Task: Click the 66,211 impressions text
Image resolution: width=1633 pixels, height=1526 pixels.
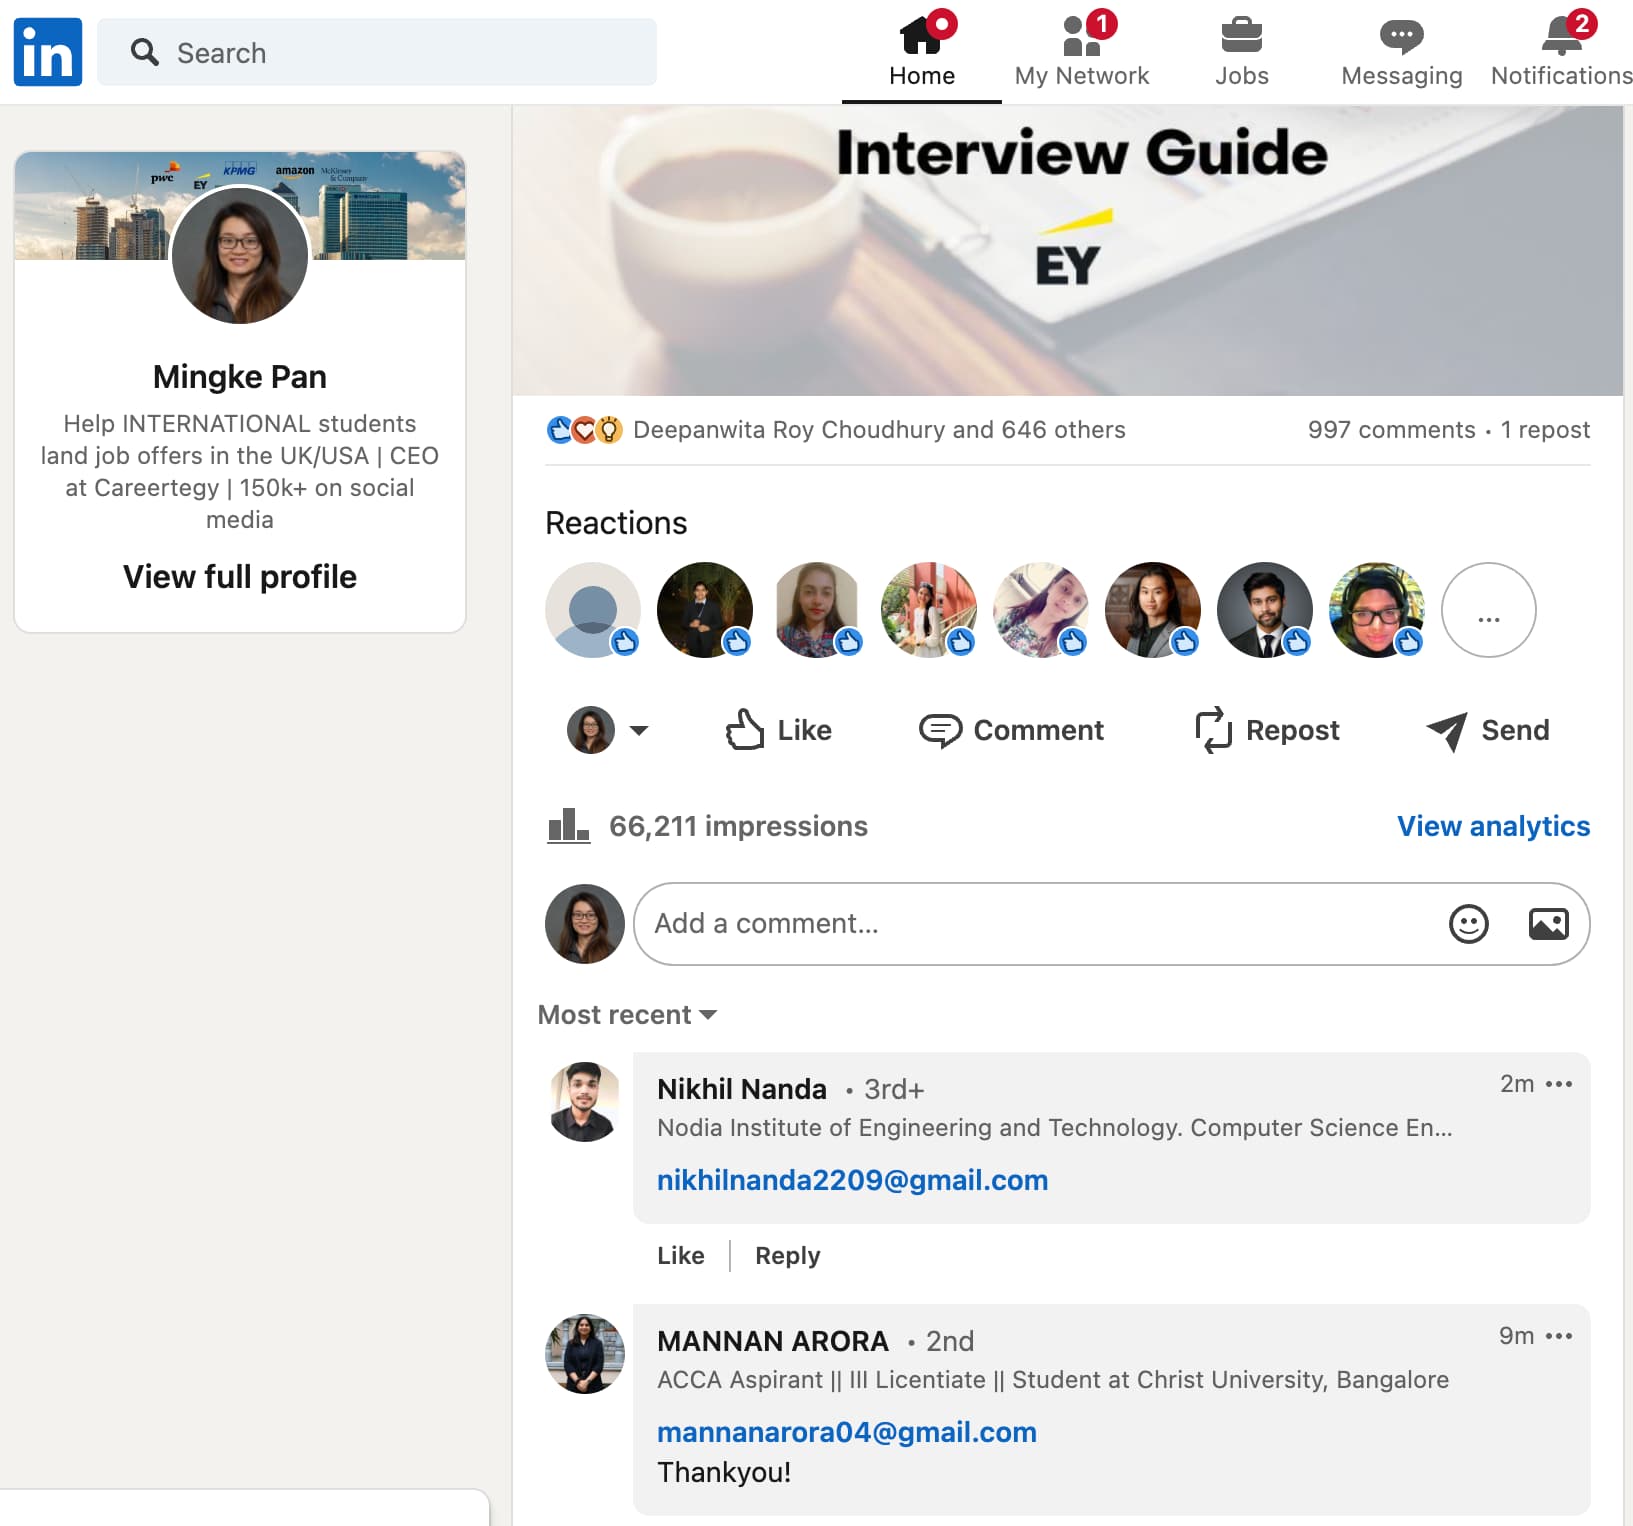Action: [x=738, y=826]
